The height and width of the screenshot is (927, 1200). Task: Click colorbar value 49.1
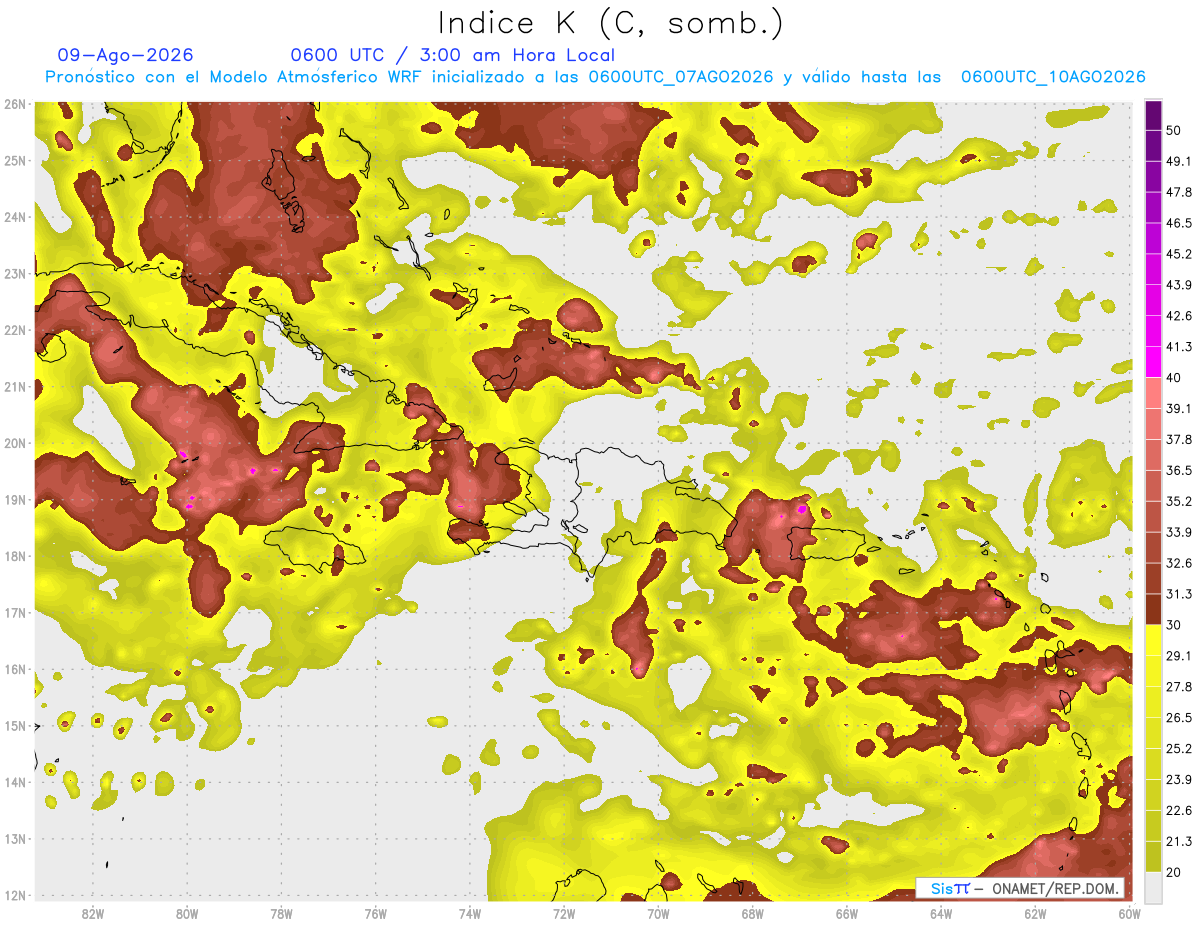(1179, 161)
